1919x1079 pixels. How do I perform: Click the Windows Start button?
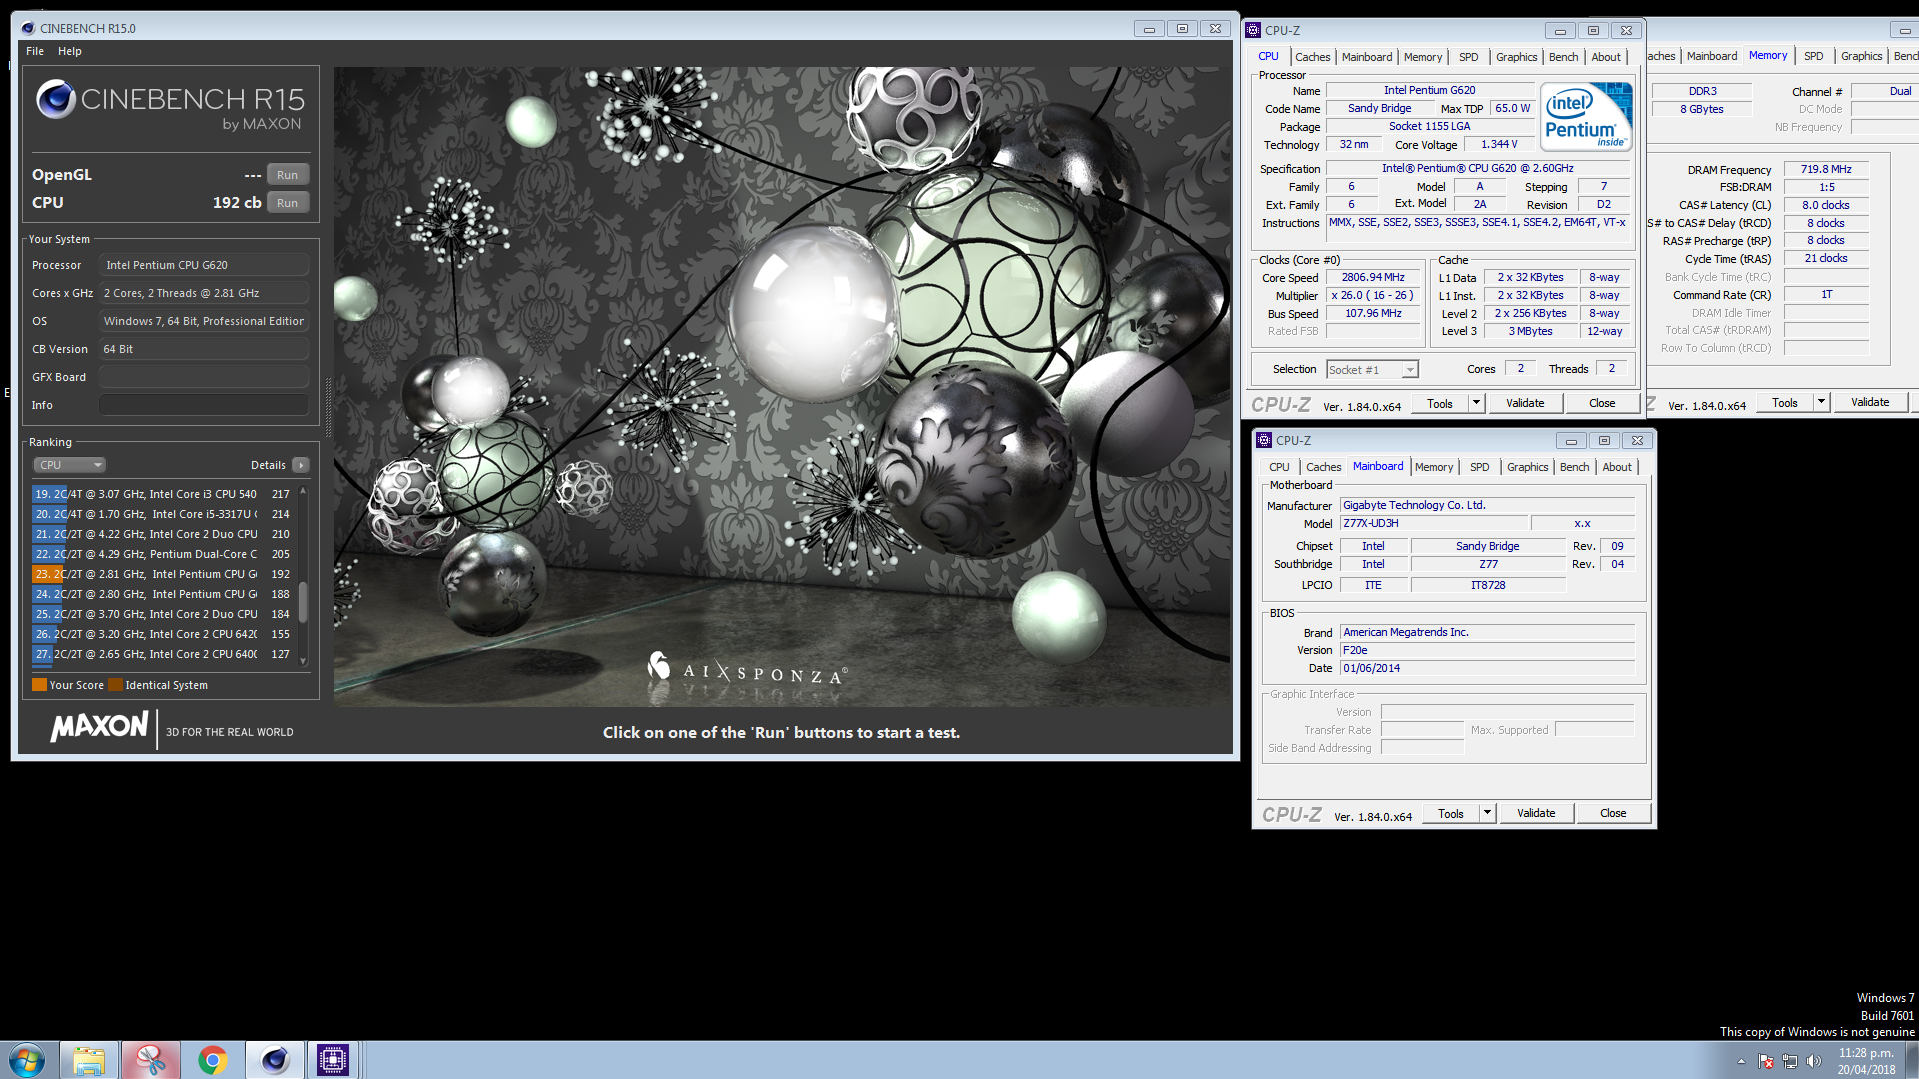[x=26, y=1060]
